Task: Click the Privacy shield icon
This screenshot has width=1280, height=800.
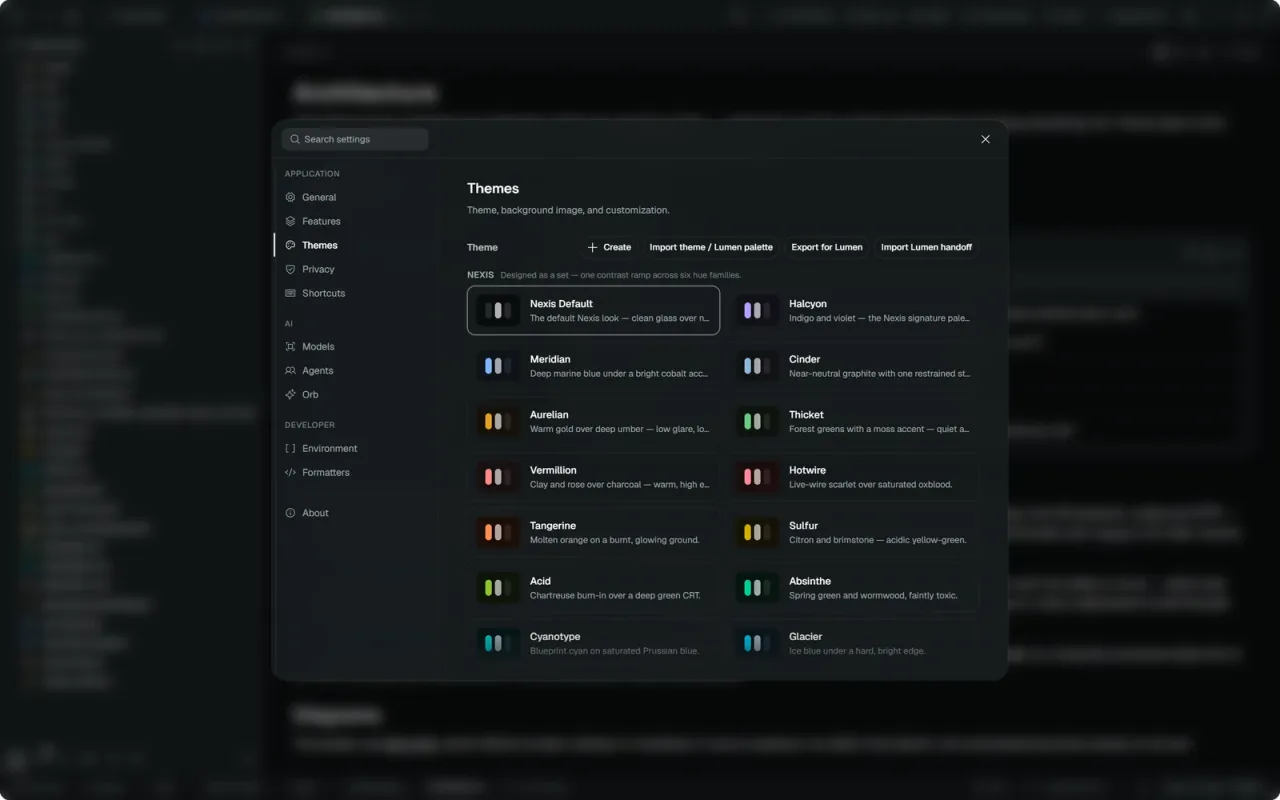Action: tap(290, 269)
